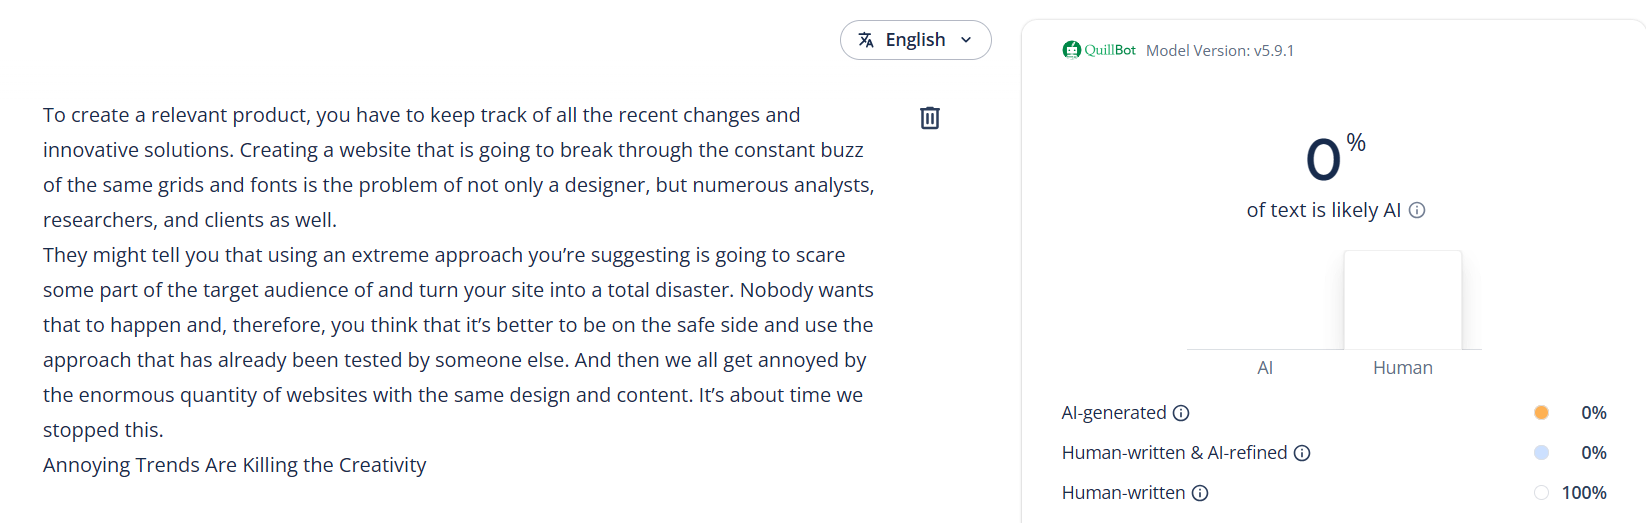
Task: Click info icon beside 'of text is likely AI'
Action: (1417, 210)
